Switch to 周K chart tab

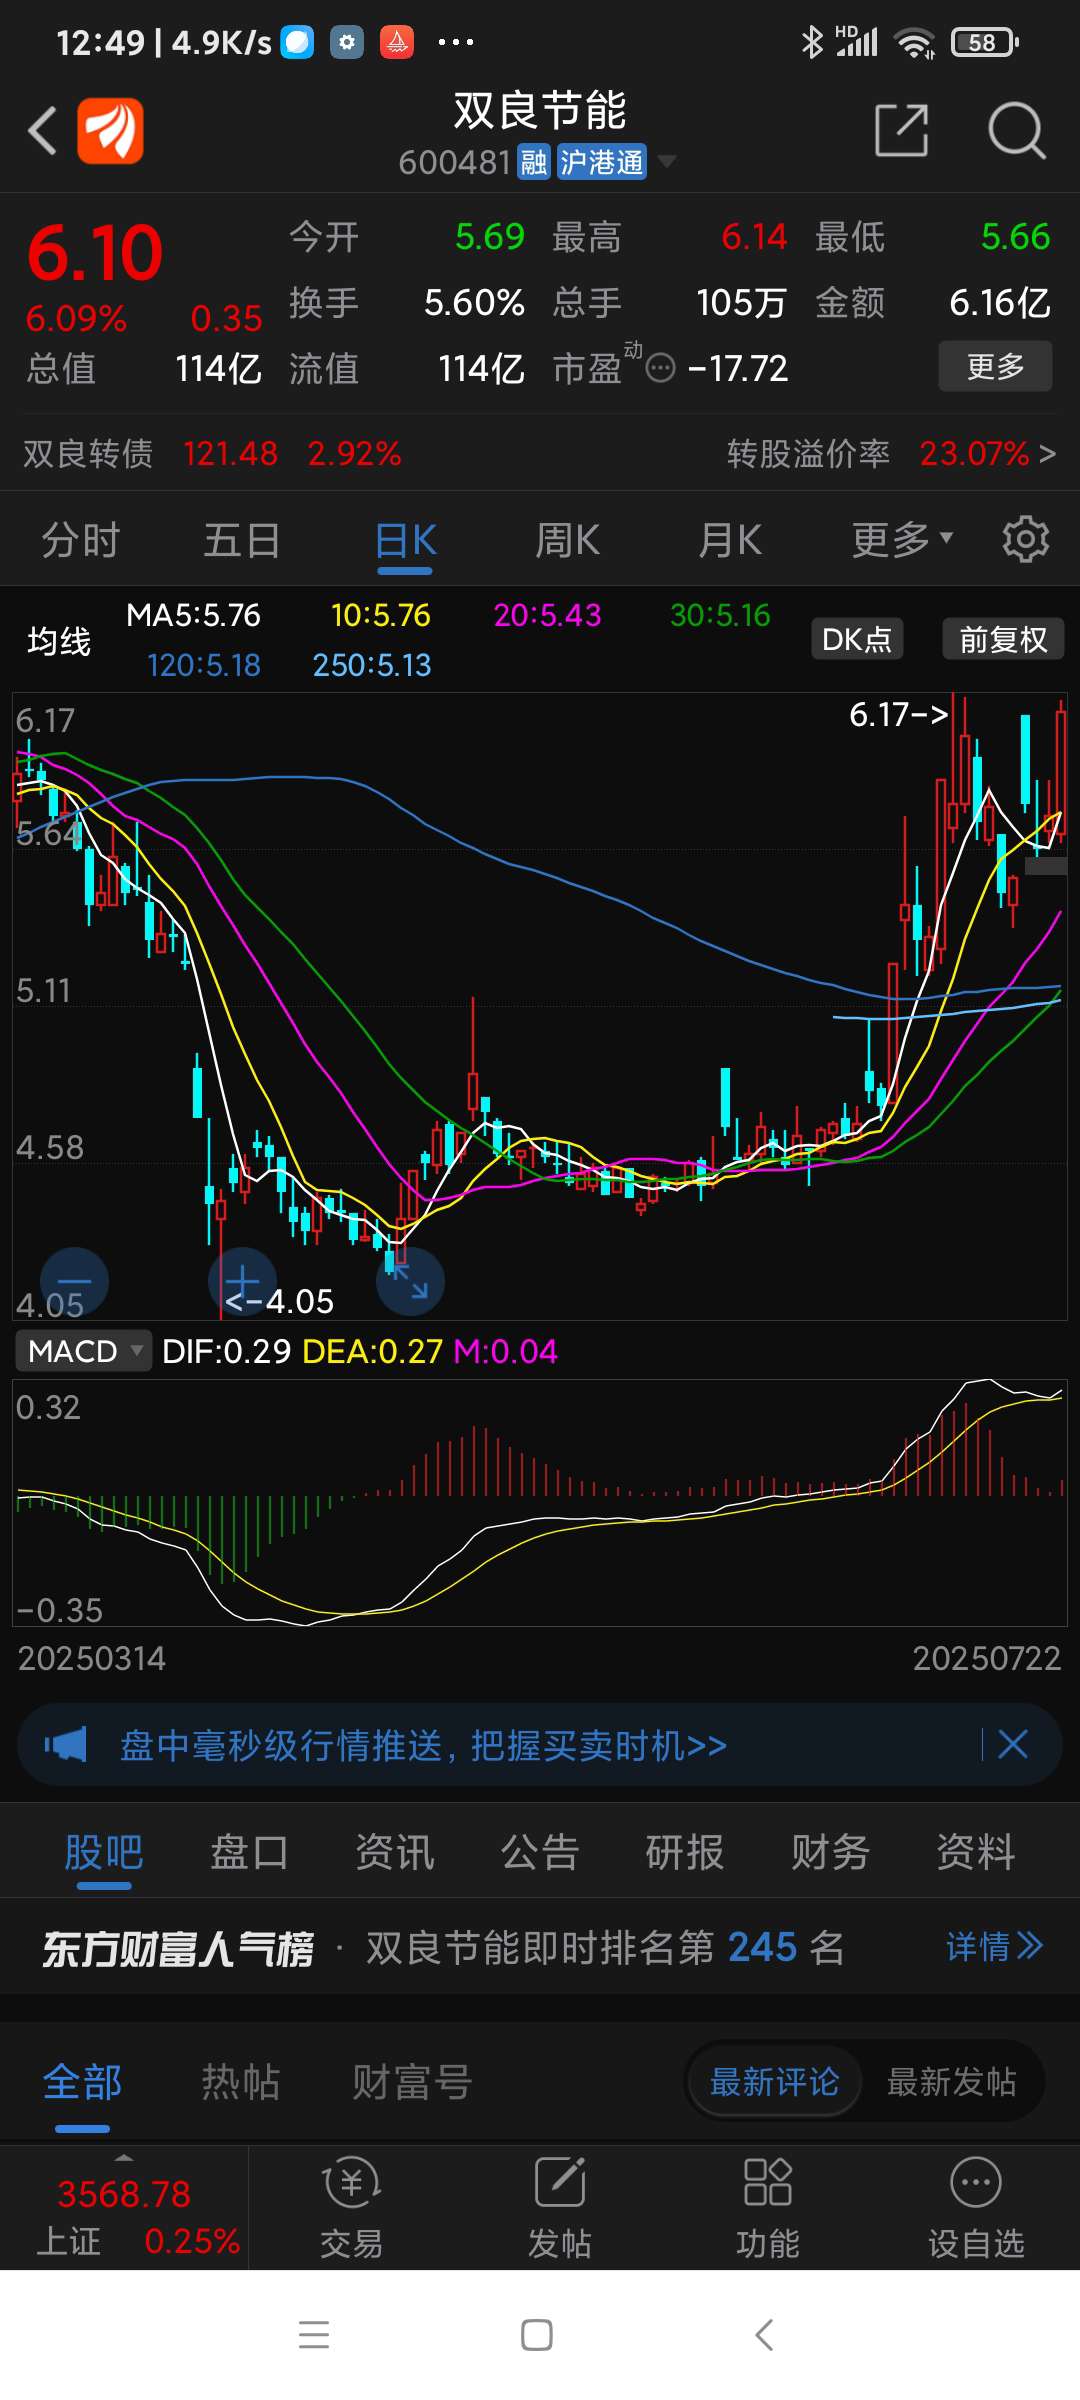(x=567, y=540)
